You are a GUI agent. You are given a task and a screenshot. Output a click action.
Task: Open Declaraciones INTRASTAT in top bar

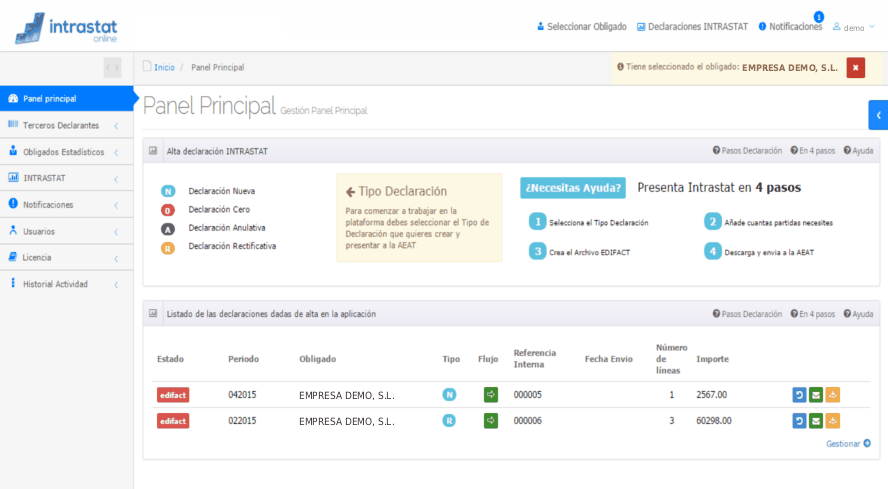(x=692, y=27)
